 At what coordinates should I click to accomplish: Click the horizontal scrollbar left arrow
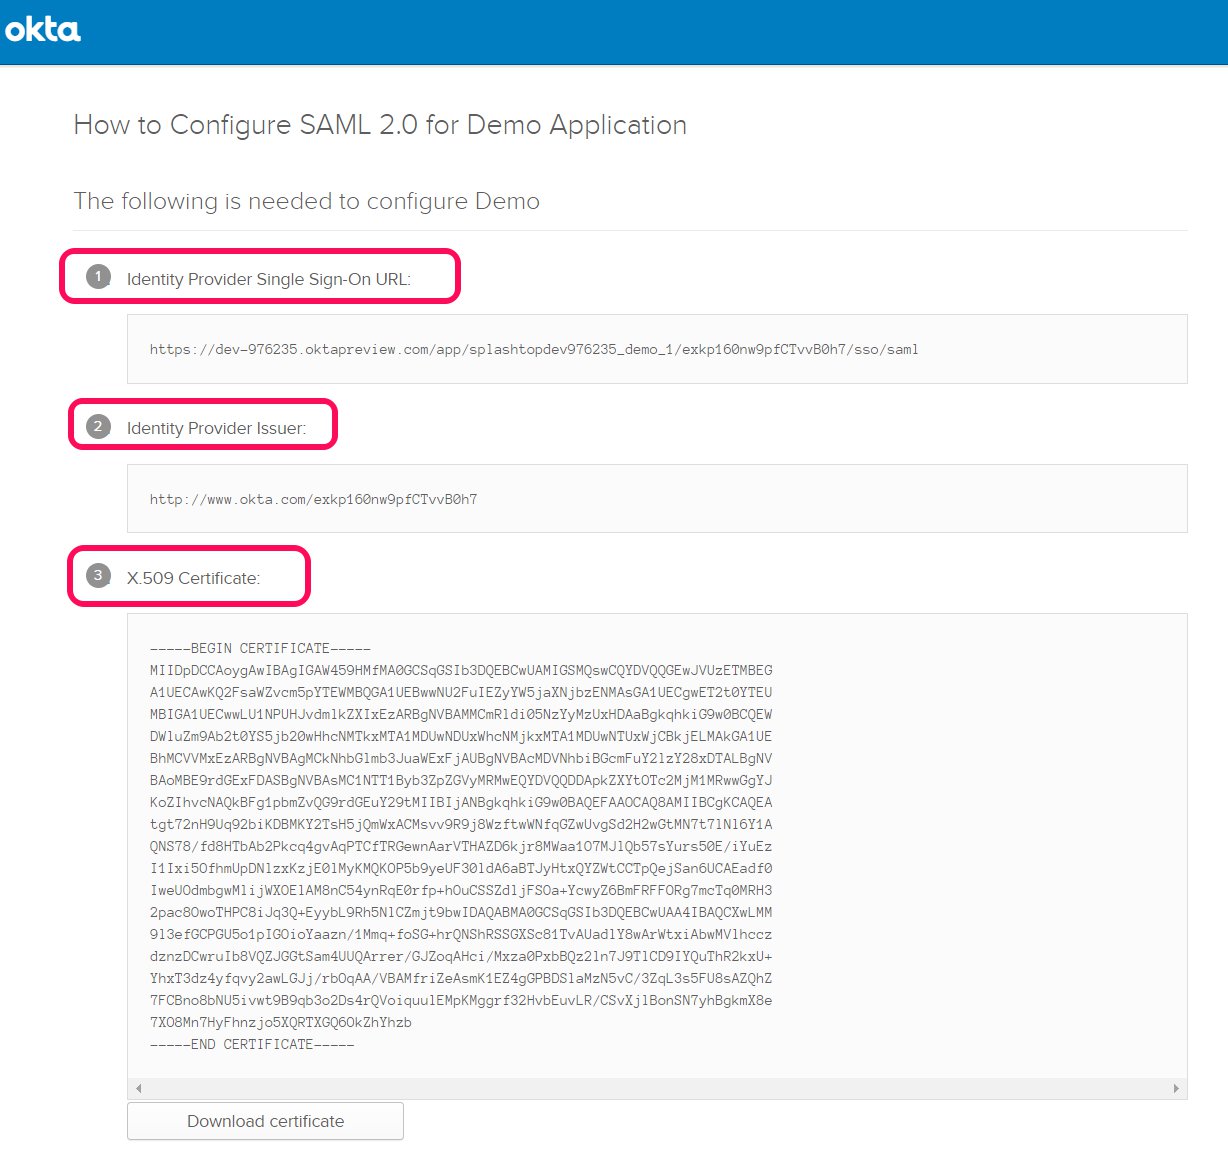pos(138,1088)
